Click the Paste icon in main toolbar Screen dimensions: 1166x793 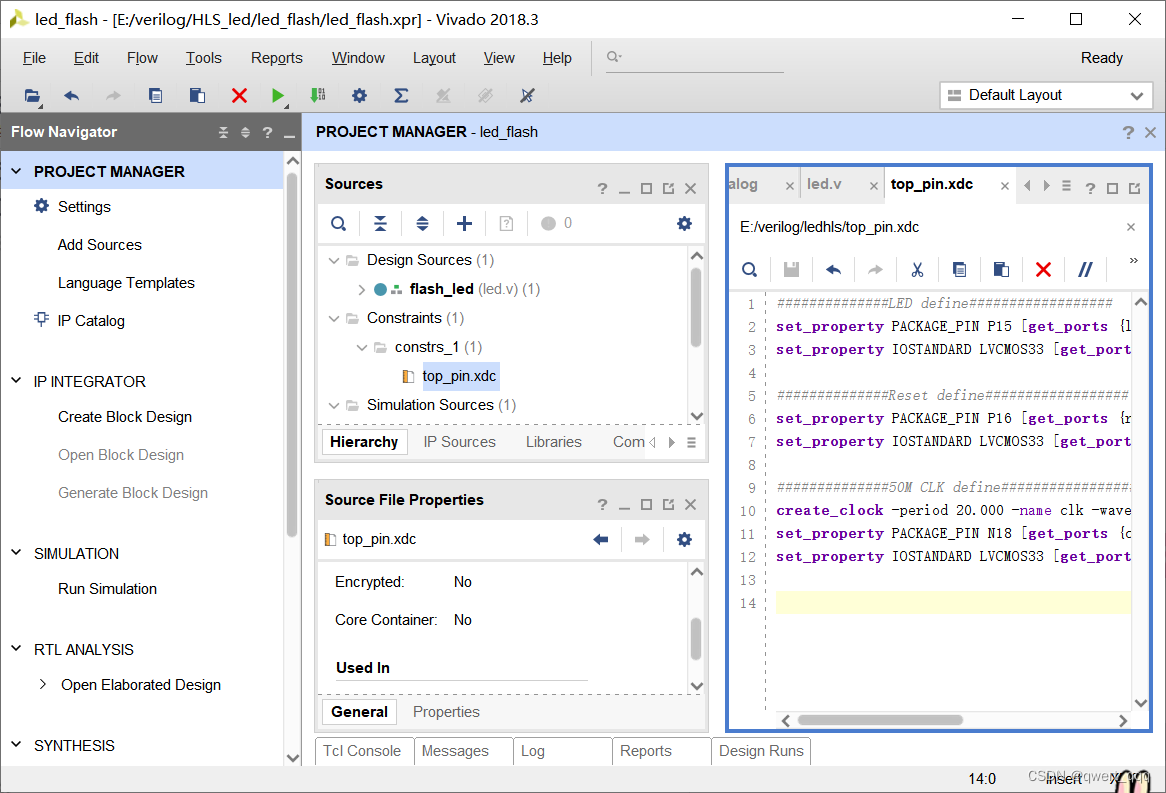point(197,96)
